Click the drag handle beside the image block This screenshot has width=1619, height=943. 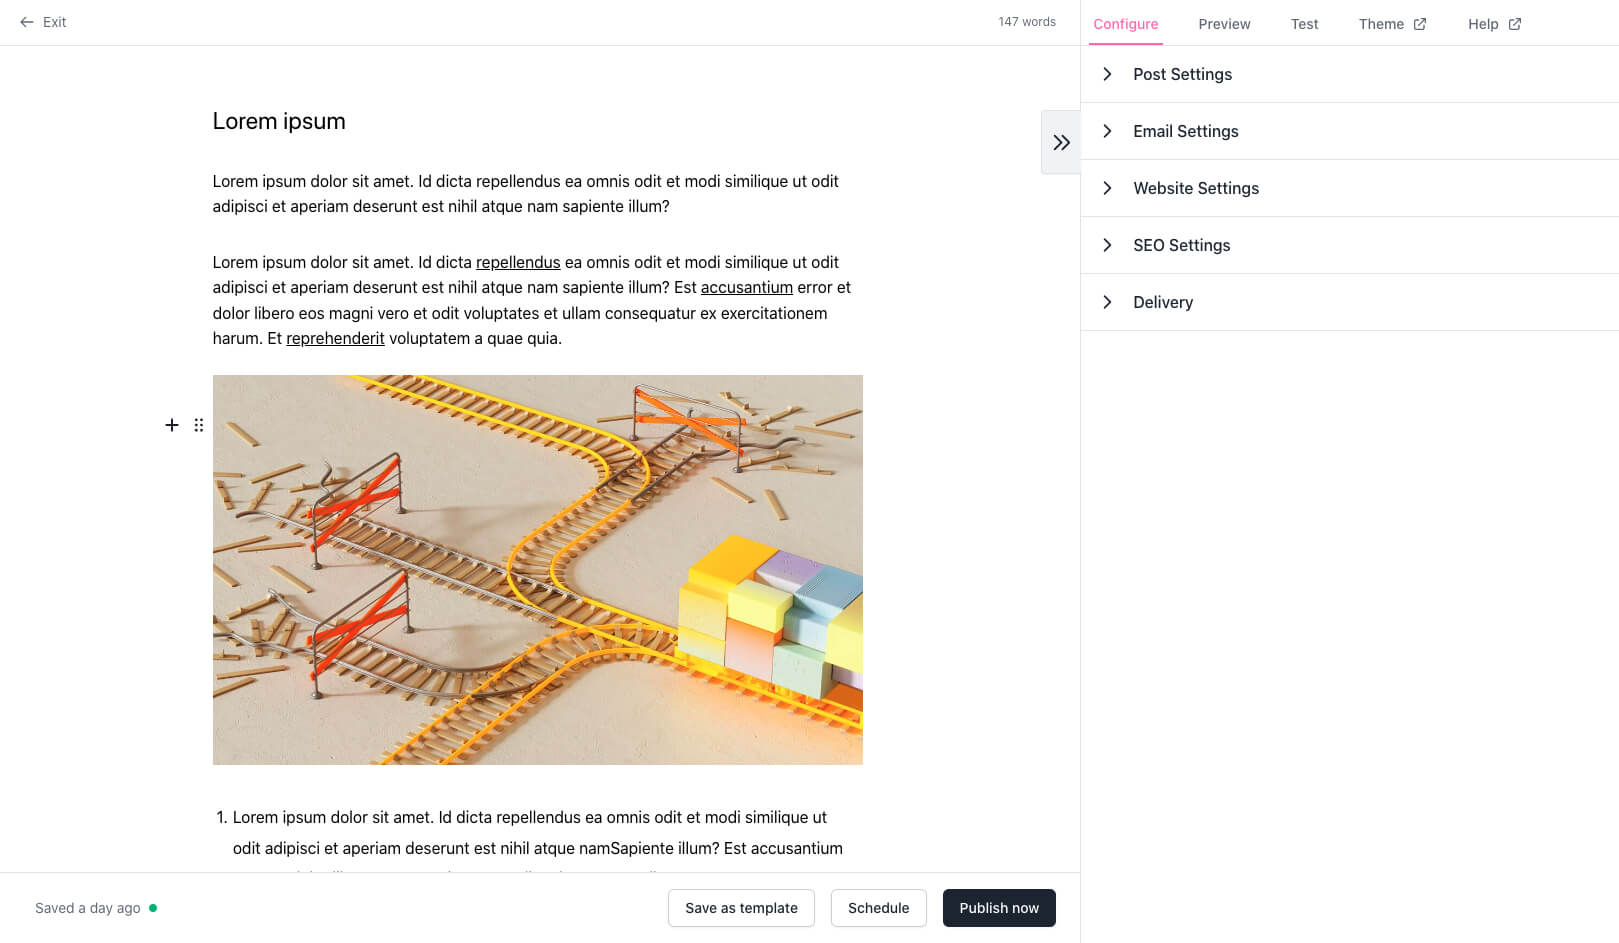tap(198, 425)
